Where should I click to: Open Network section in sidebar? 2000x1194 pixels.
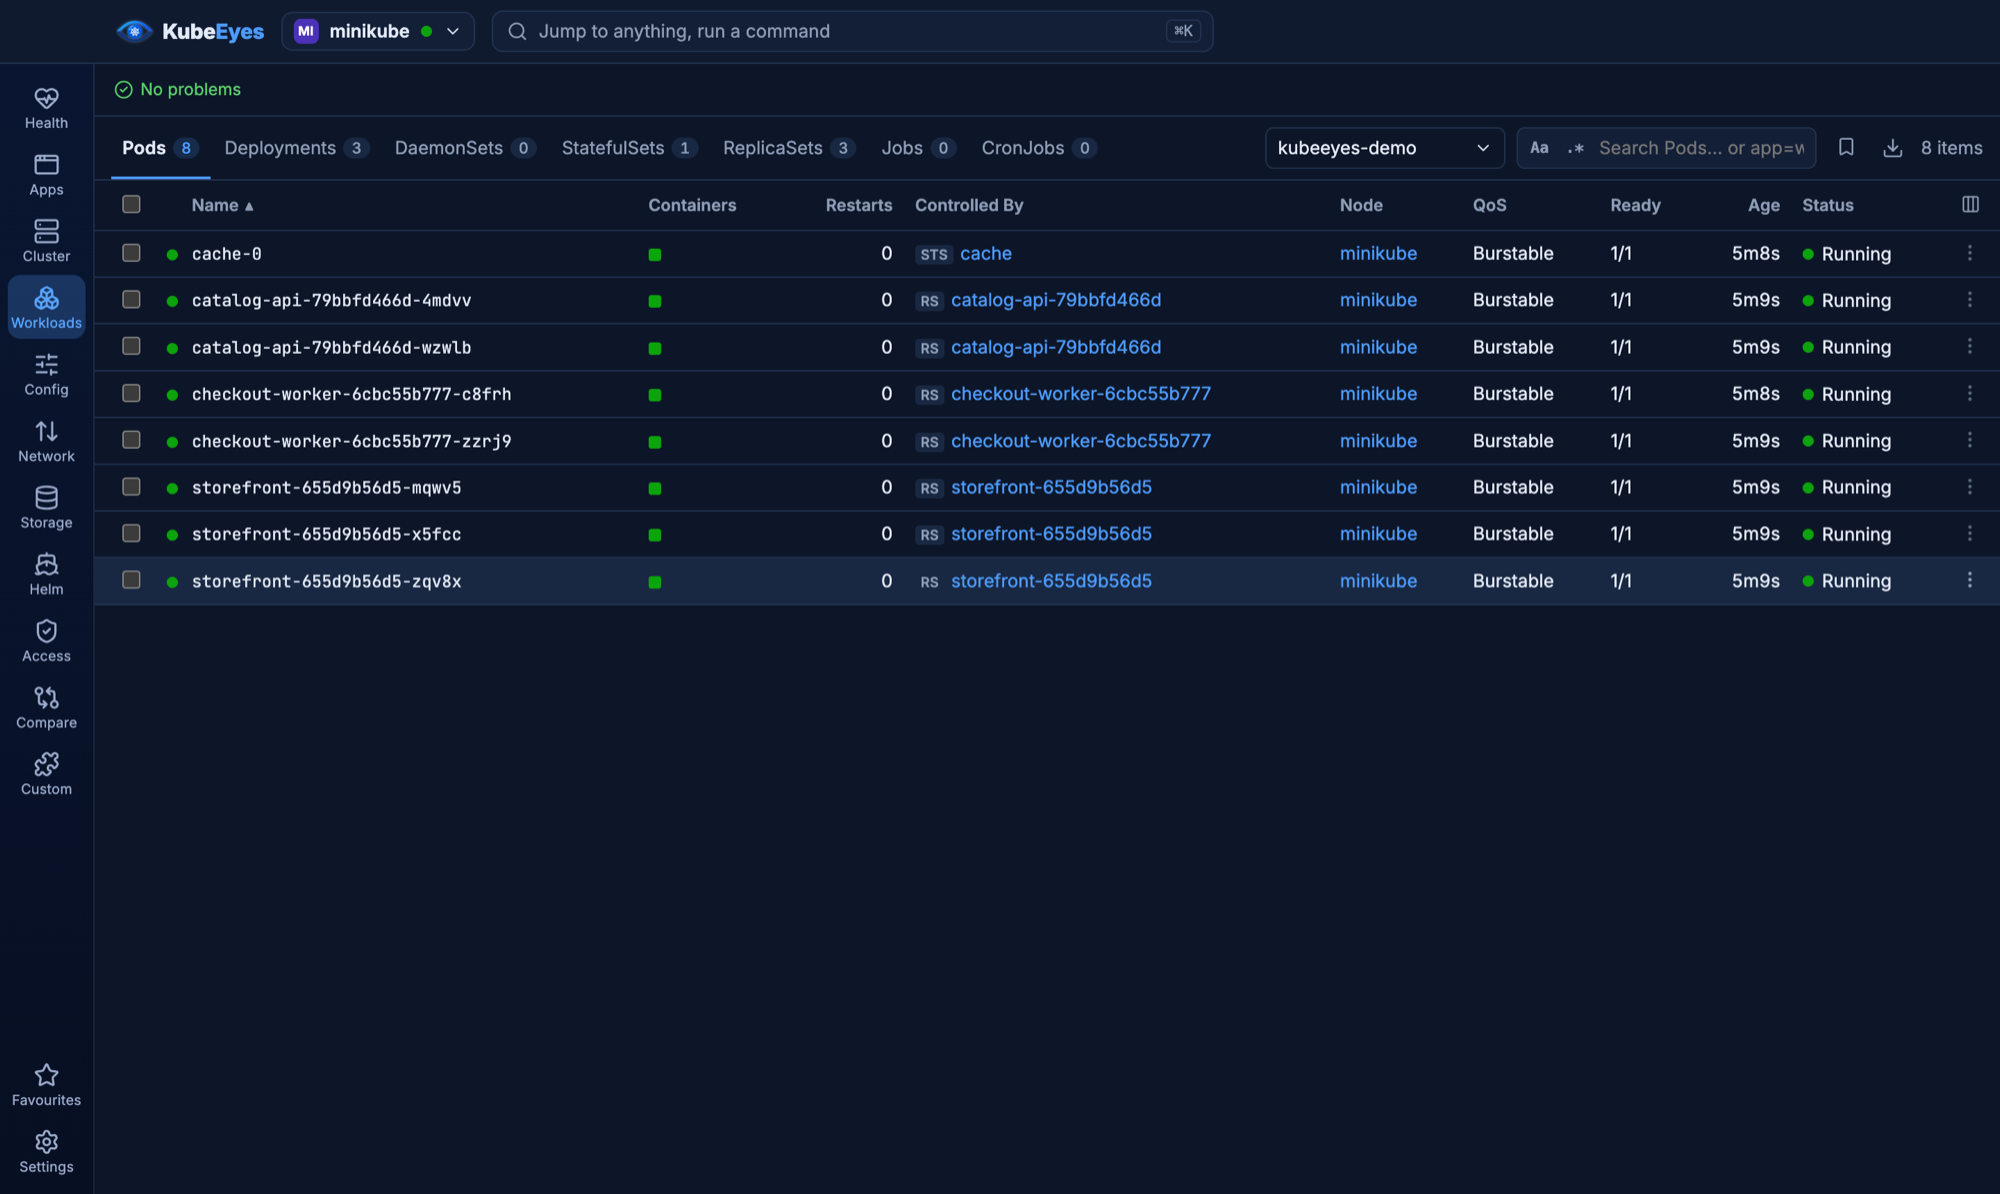tap(46, 441)
